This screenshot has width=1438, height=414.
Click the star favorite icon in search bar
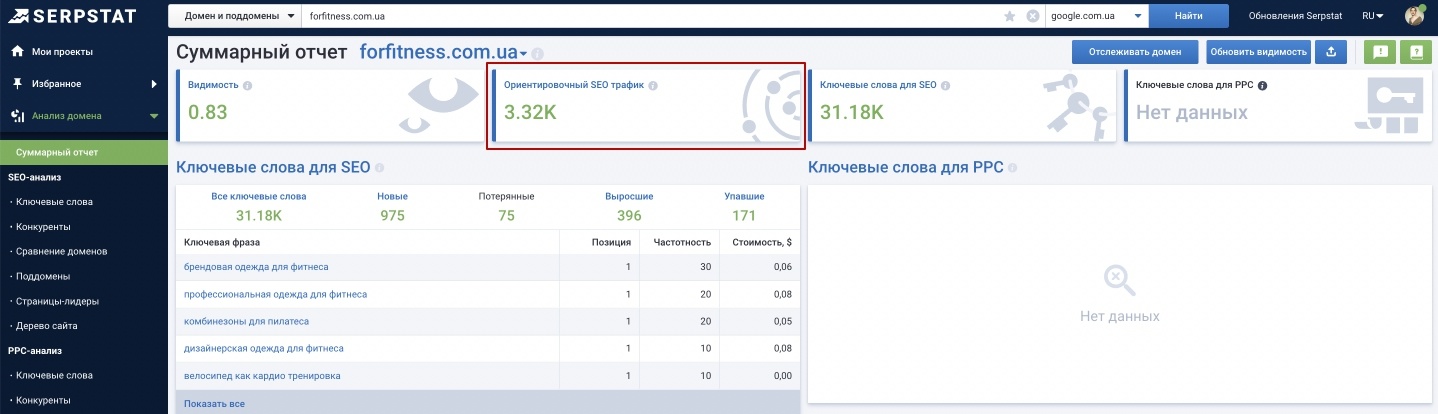tap(1010, 16)
